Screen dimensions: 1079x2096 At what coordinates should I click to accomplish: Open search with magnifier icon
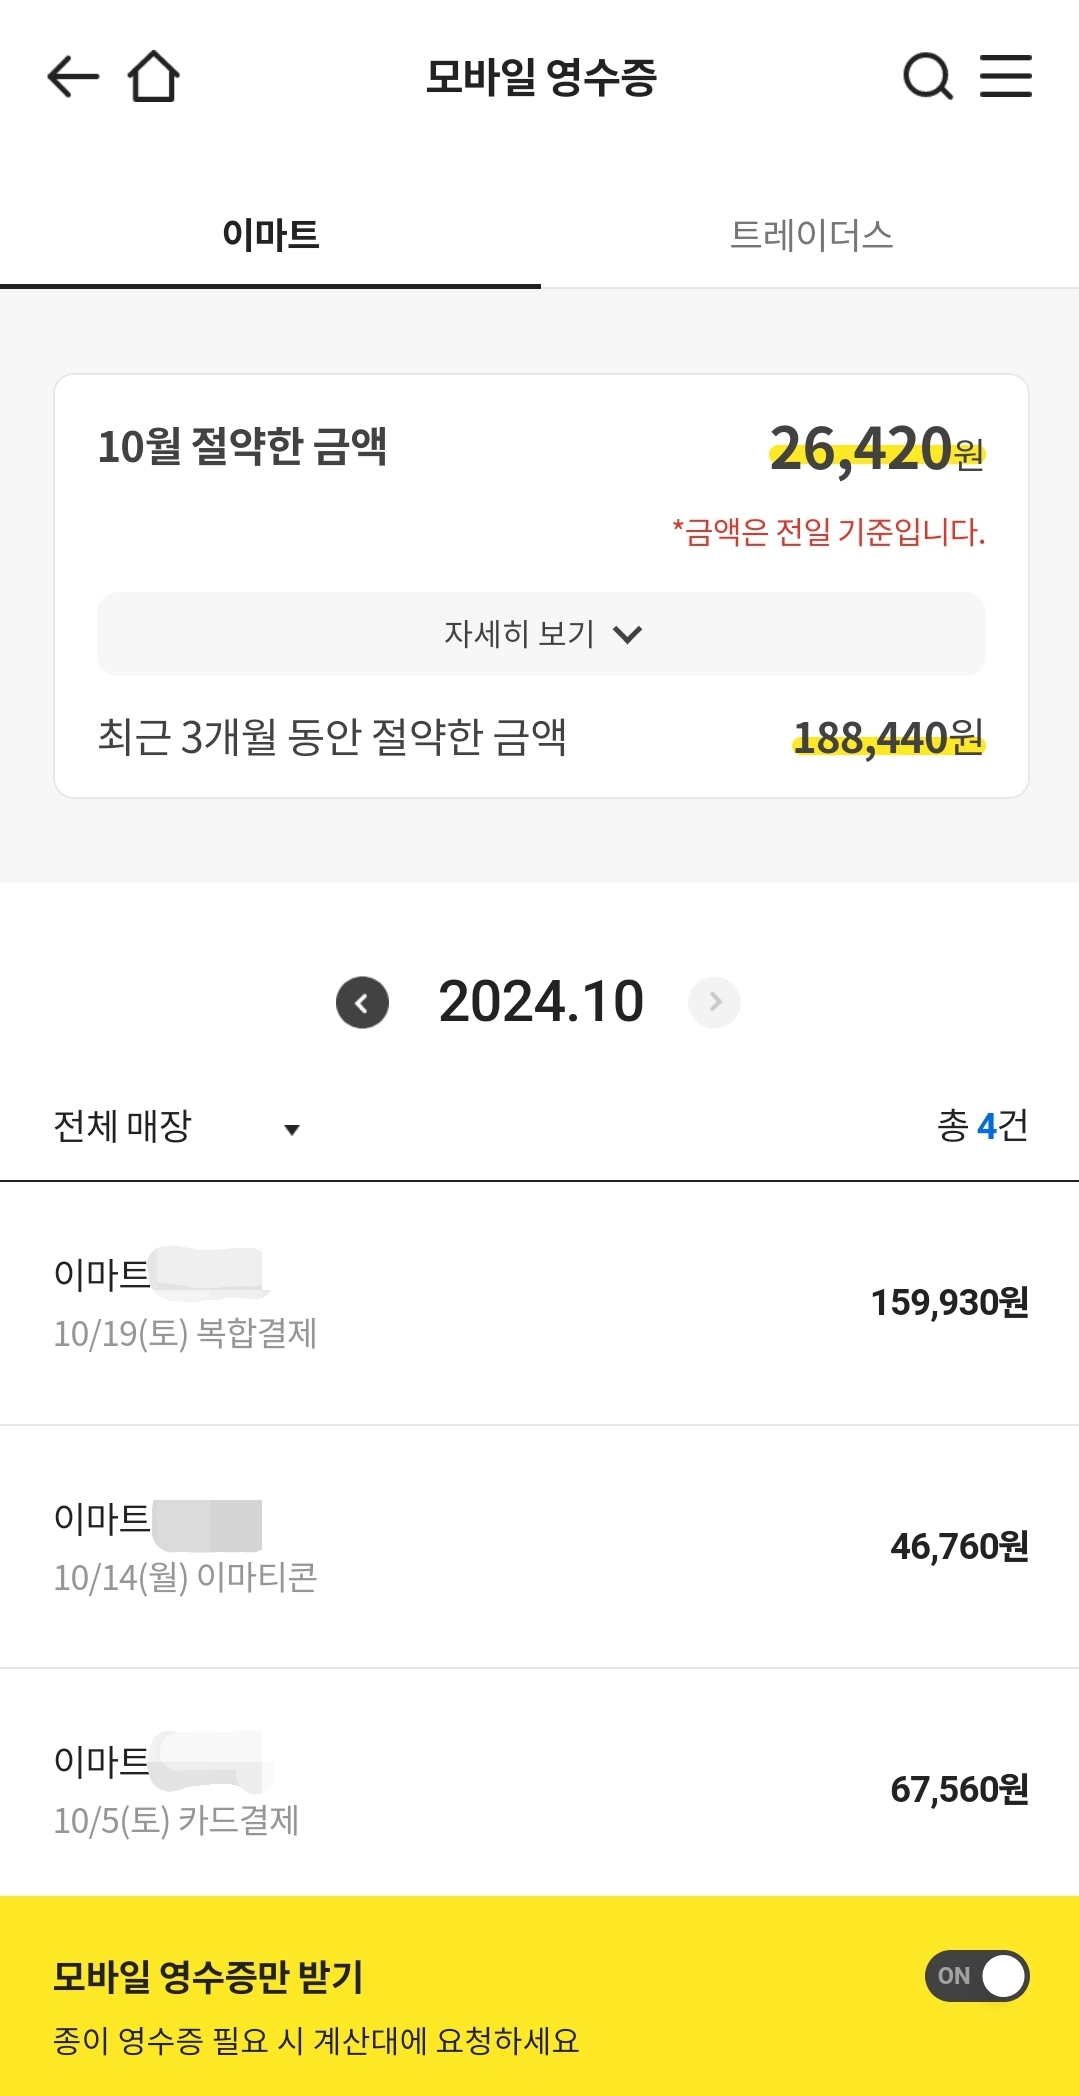click(x=927, y=77)
